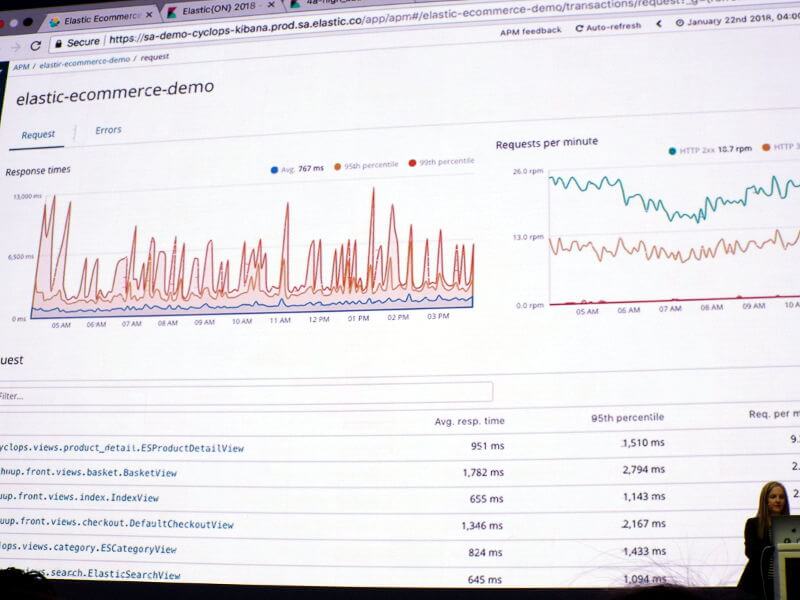Toggle the 95th percentile legend dot
Viewport: 800px width, 600px height.
pyautogui.click(x=337, y=167)
